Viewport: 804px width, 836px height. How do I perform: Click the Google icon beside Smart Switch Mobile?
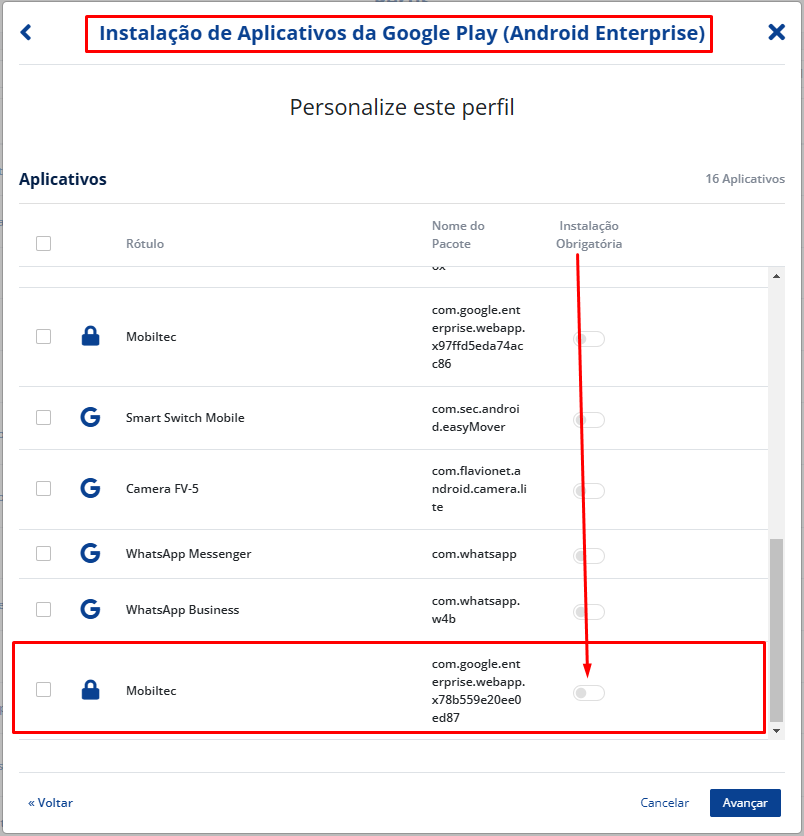[91, 417]
